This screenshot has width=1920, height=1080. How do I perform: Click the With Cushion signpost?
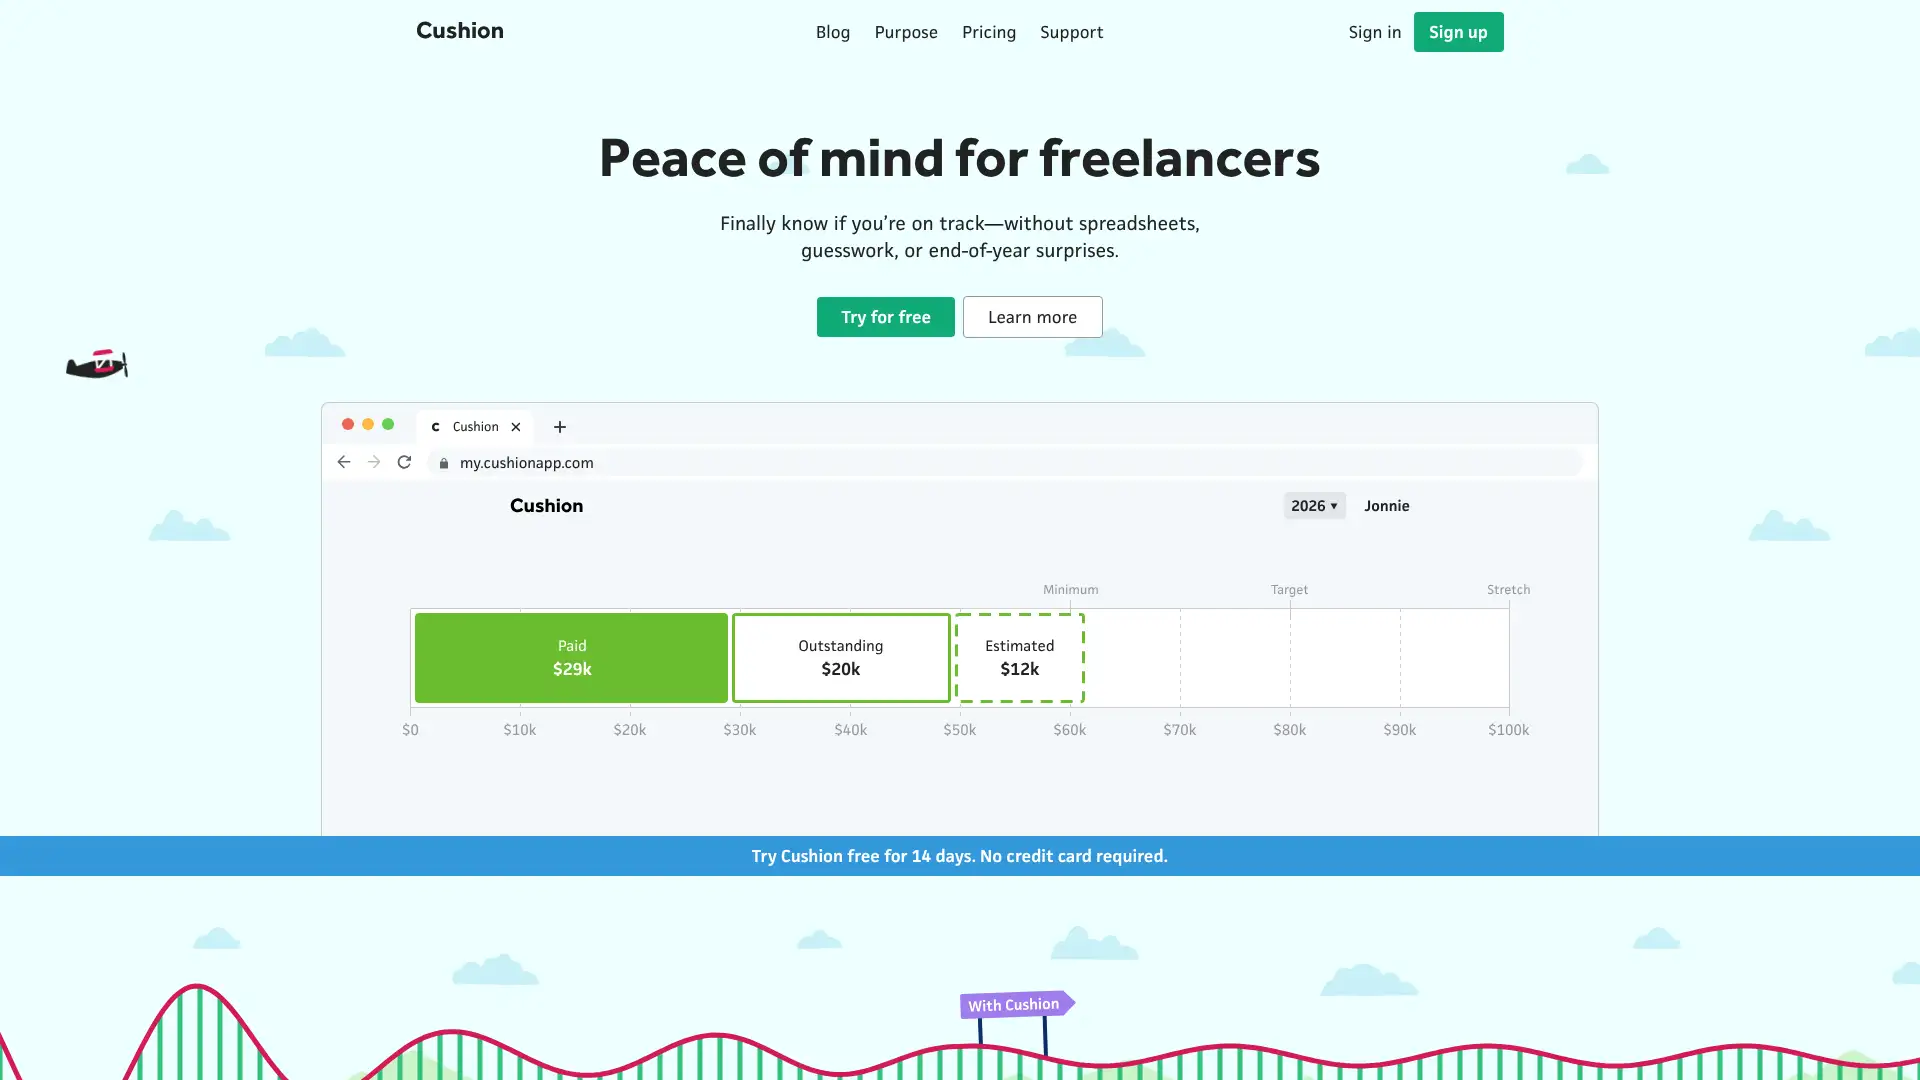pos(1016,1005)
